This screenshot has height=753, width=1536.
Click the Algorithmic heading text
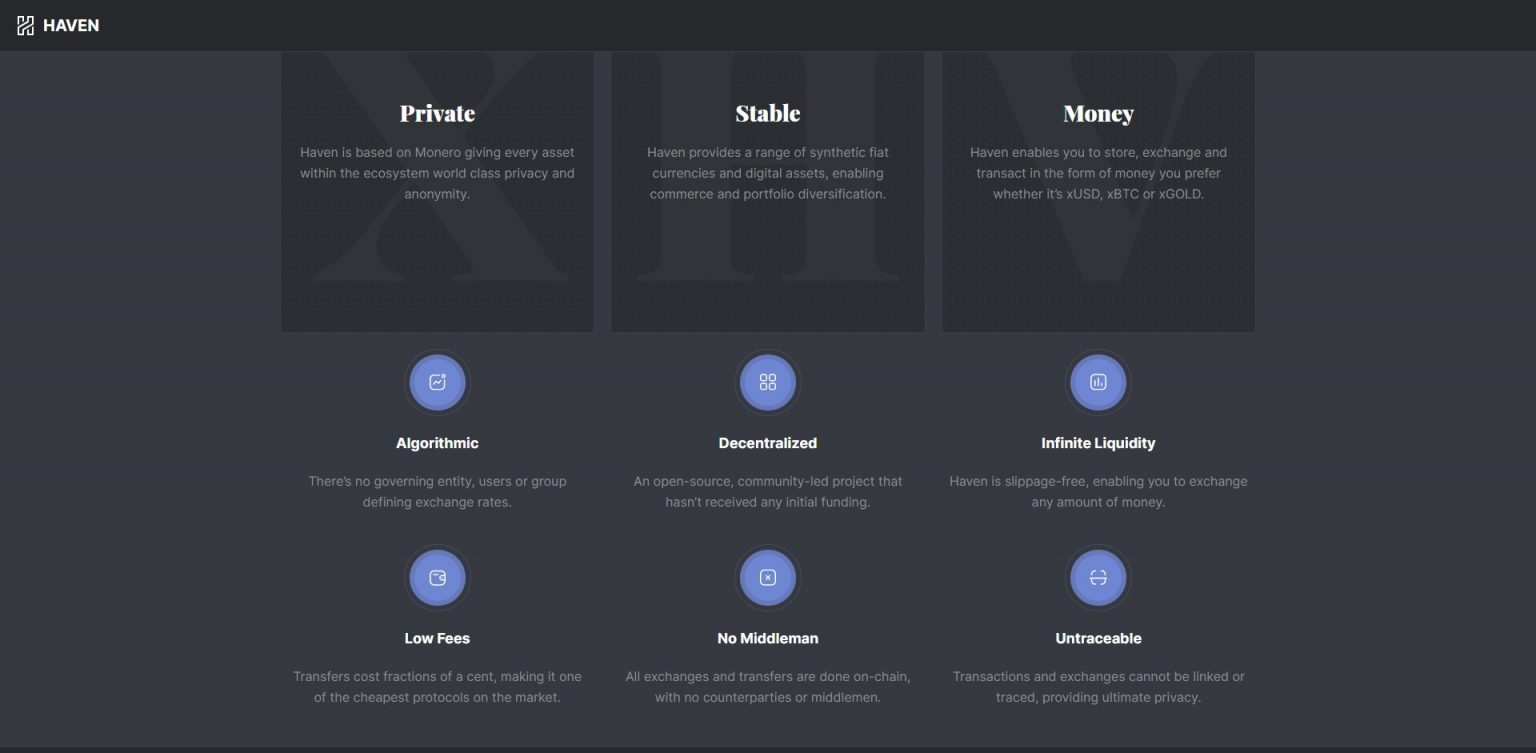(437, 442)
